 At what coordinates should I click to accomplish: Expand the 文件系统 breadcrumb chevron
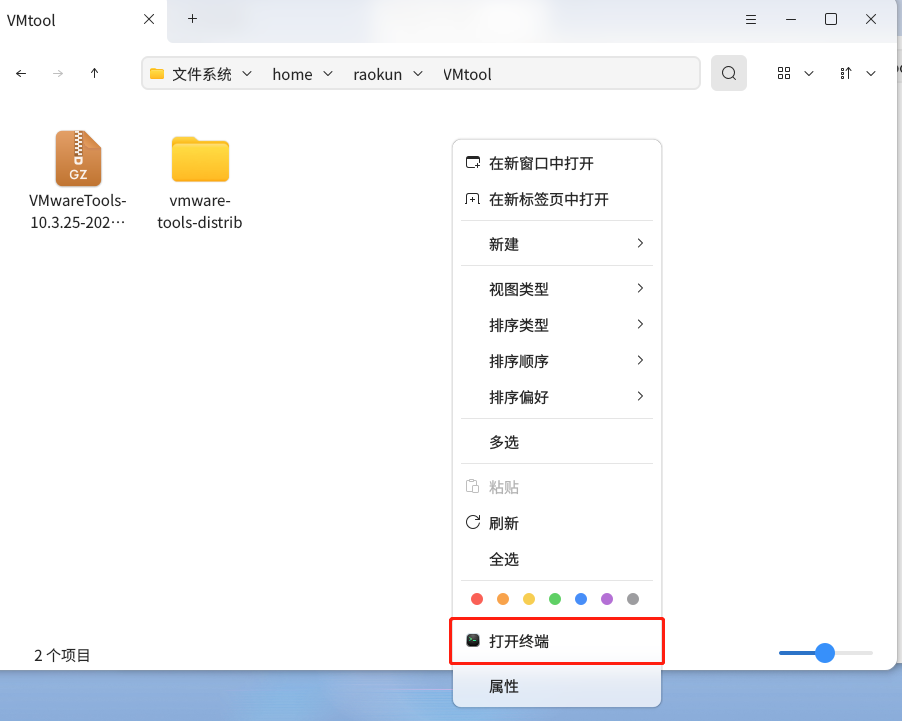click(247, 74)
